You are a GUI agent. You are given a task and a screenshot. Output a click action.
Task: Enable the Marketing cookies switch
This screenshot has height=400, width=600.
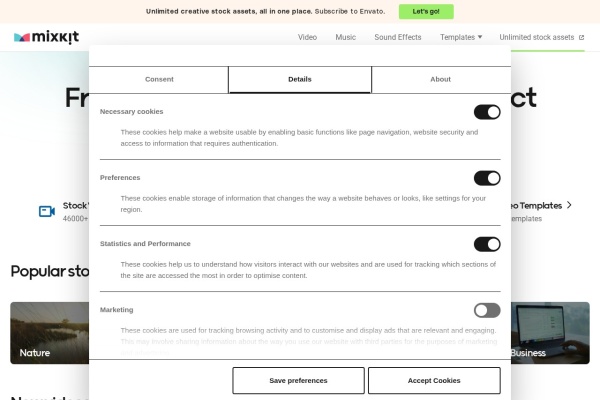point(487,310)
